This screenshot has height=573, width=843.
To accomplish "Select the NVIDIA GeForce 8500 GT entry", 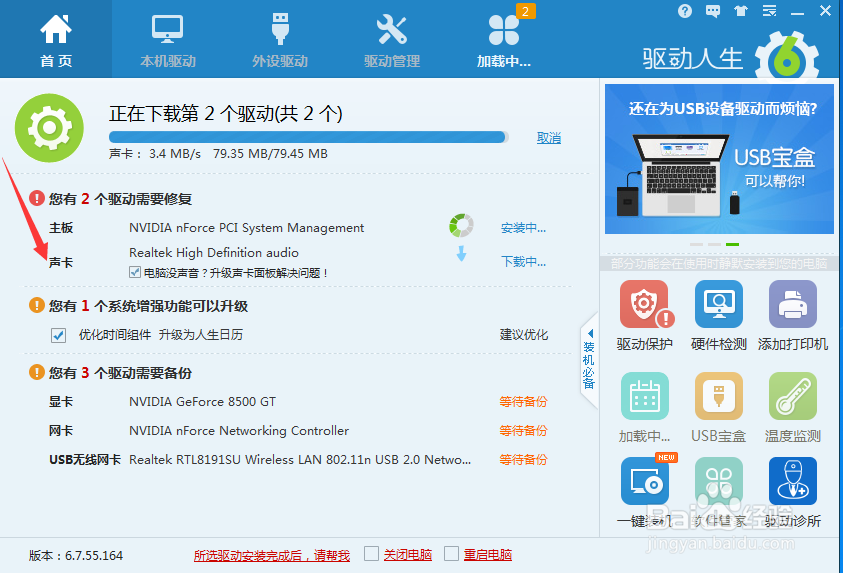I will pos(202,402).
